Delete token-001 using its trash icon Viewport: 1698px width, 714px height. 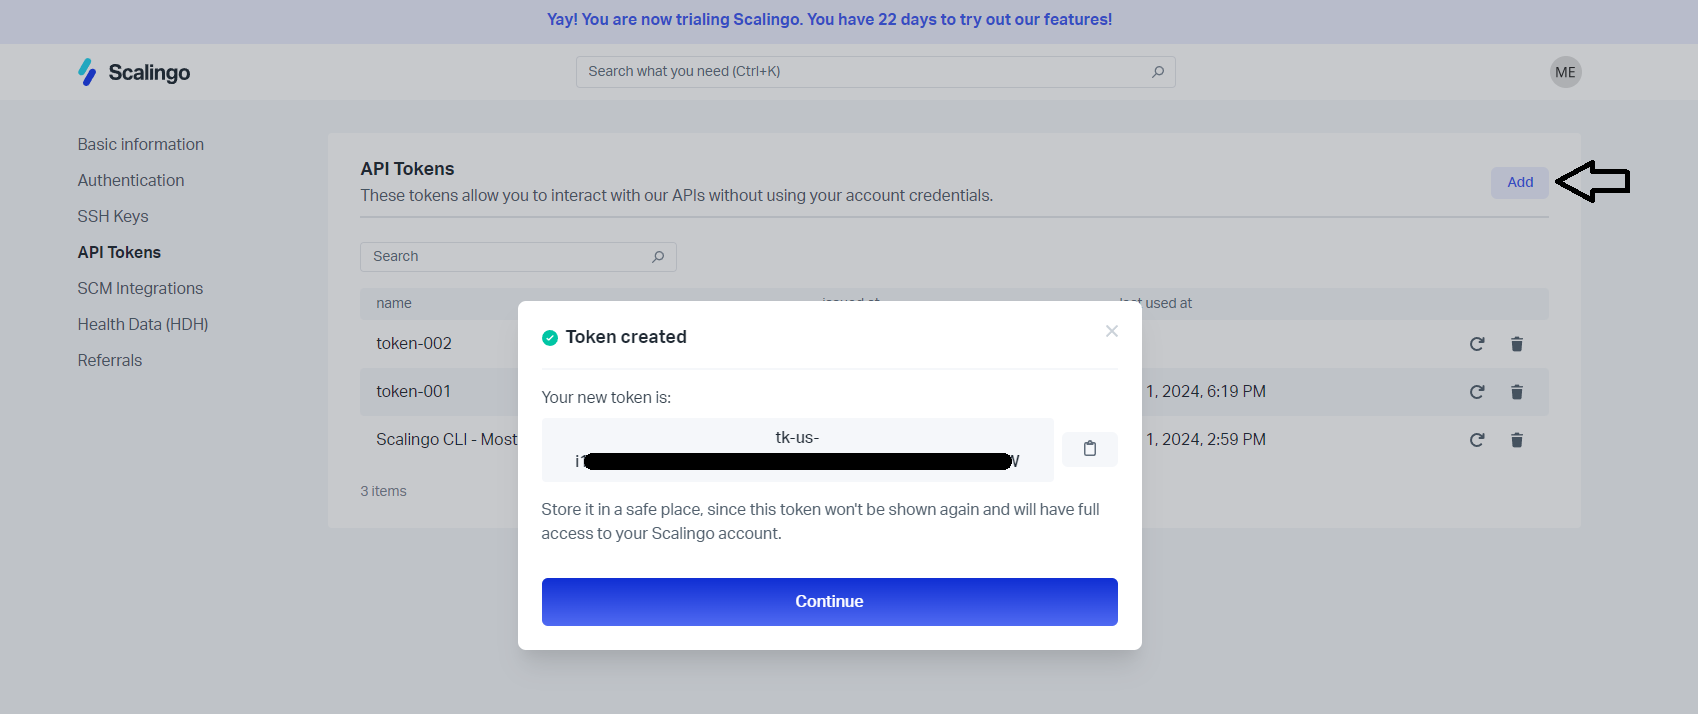pyautogui.click(x=1517, y=391)
